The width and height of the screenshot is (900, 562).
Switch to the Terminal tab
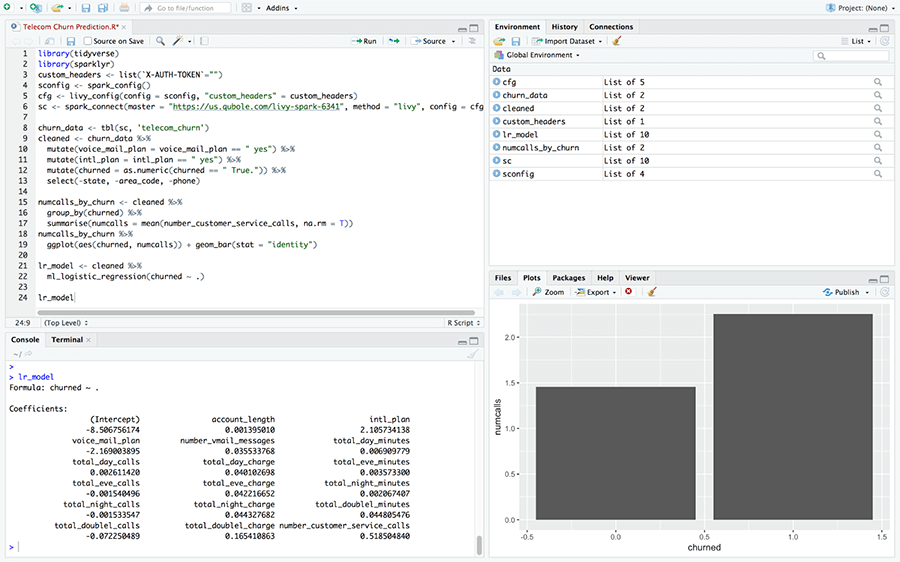click(x=67, y=340)
